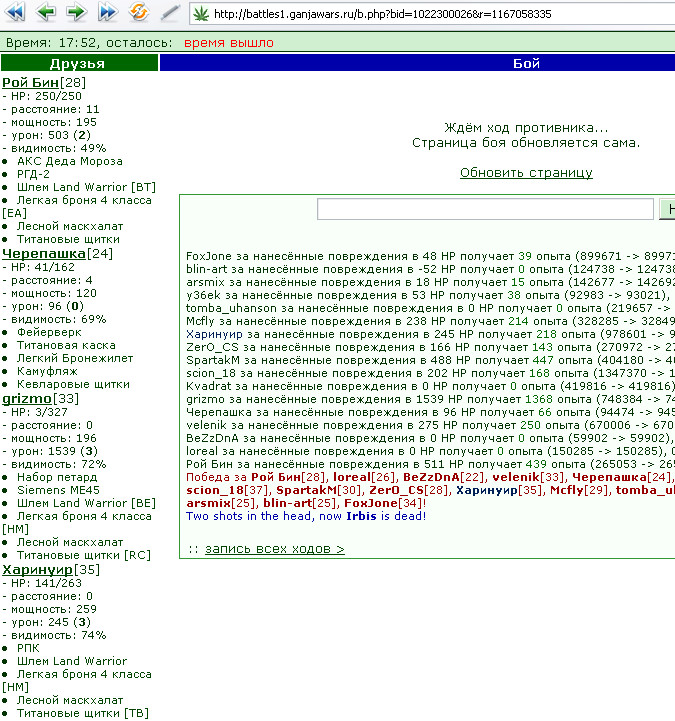Click item 'Шлем Land Warrior [BT]'
The image size is (675, 721).
tap(86, 187)
